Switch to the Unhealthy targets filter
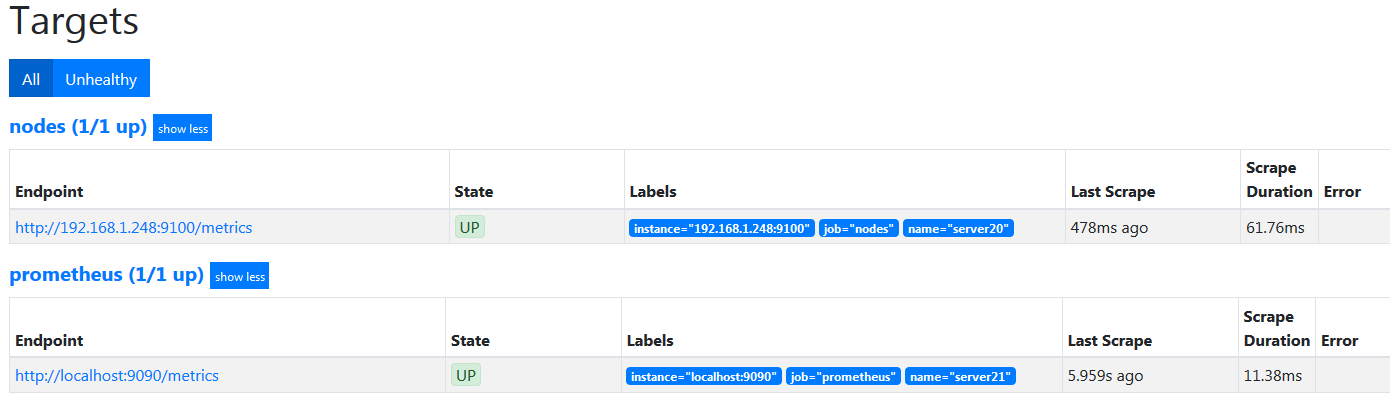The height and width of the screenshot is (400, 1390). pos(101,79)
